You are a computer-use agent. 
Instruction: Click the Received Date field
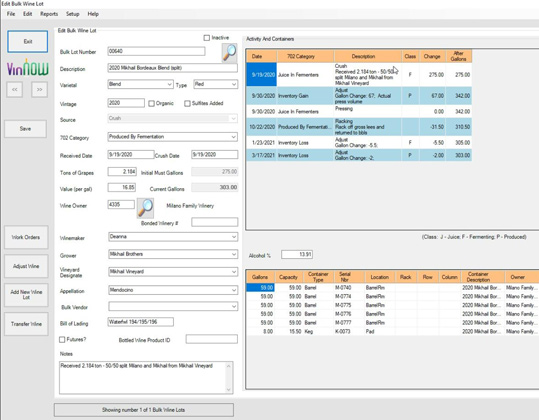pyautogui.click(x=131, y=155)
